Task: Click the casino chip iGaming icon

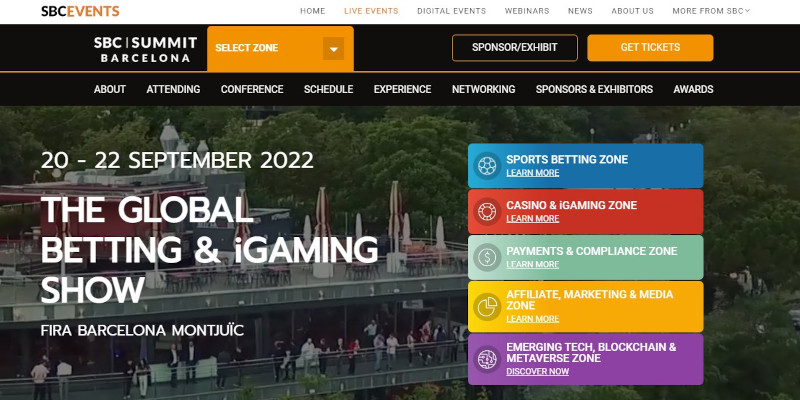Action: pyautogui.click(x=487, y=212)
